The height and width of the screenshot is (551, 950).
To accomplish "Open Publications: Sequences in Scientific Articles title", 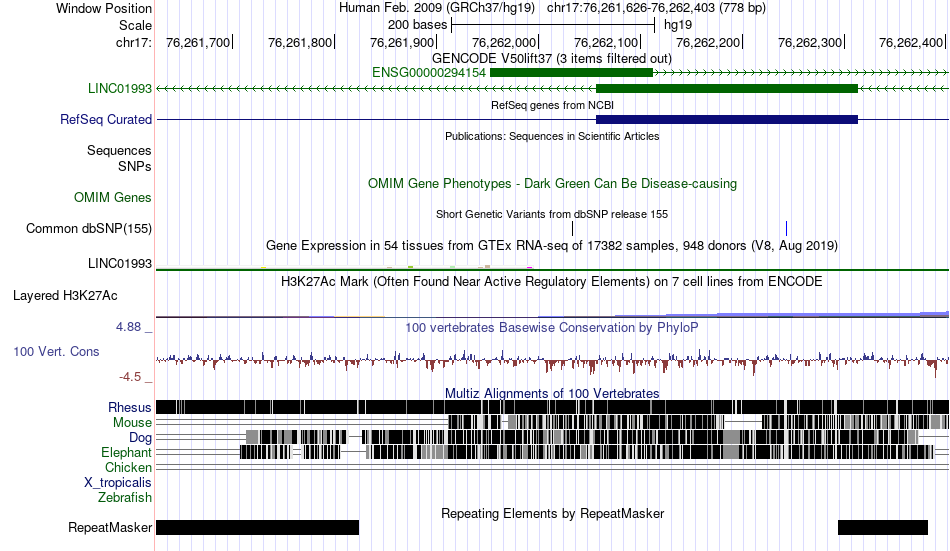I will (552, 136).
